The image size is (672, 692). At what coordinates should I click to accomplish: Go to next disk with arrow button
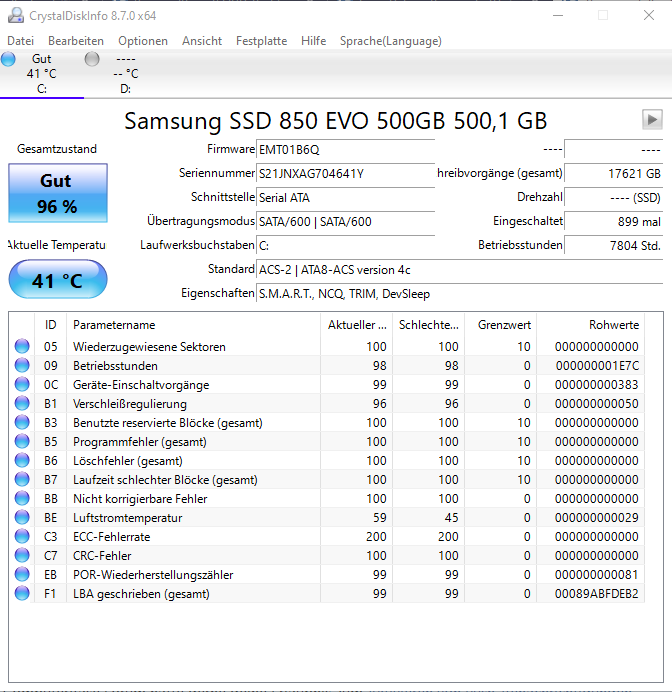652,120
